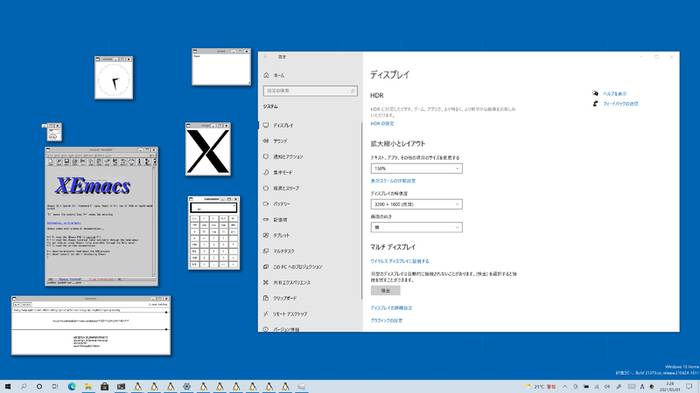Click the clock face in the xclock window
This screenshot has height=393, width=700.
[x=114, y=80]
